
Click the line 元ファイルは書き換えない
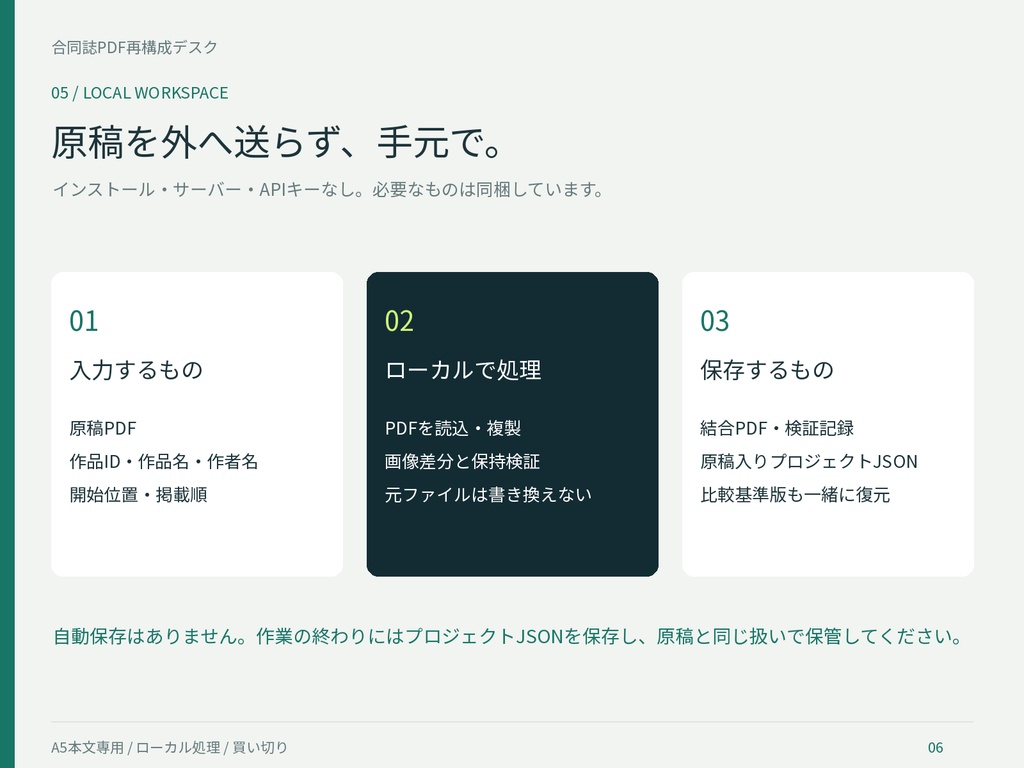point(488,494)
